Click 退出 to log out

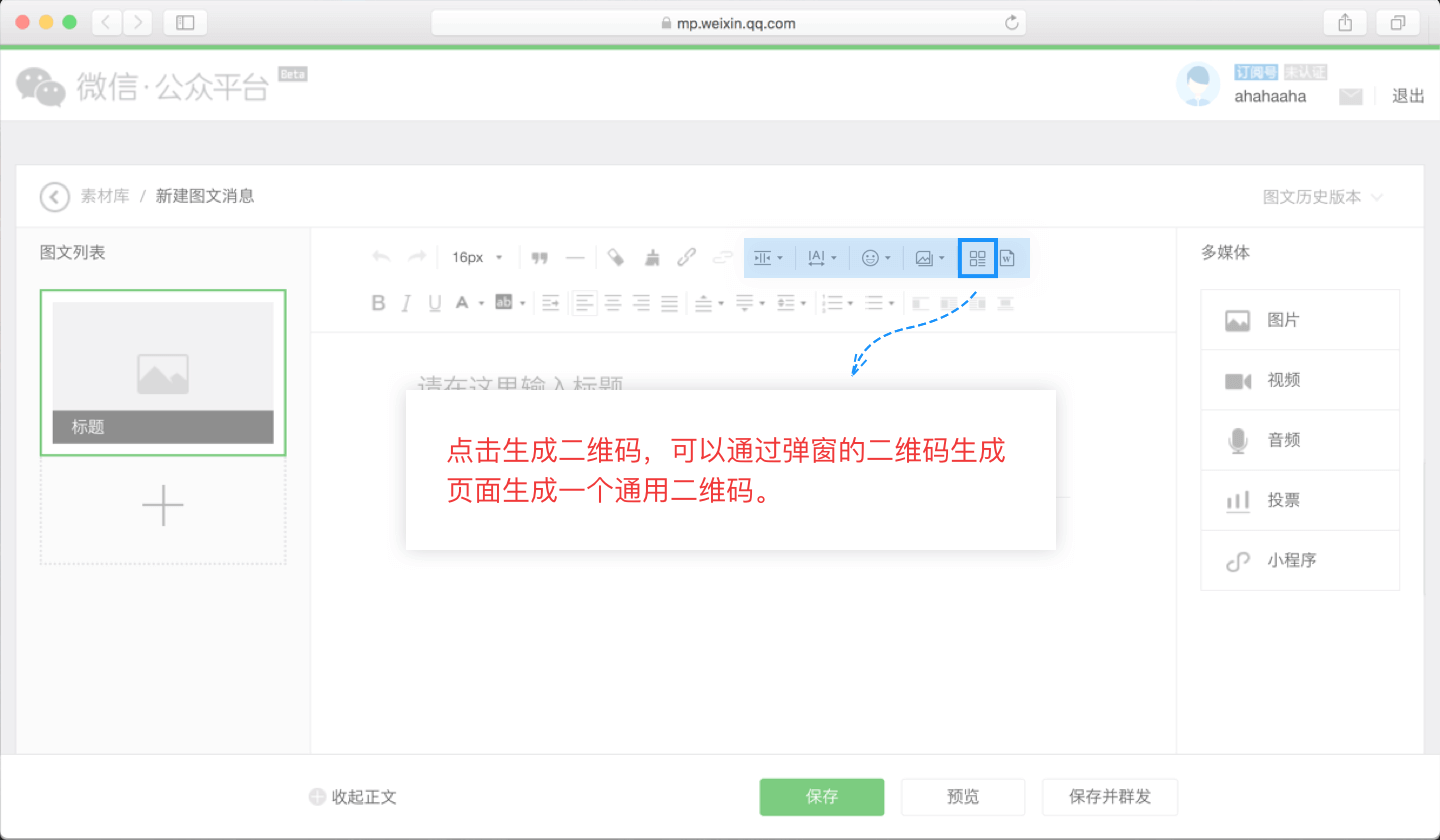tap(1408, 96)
